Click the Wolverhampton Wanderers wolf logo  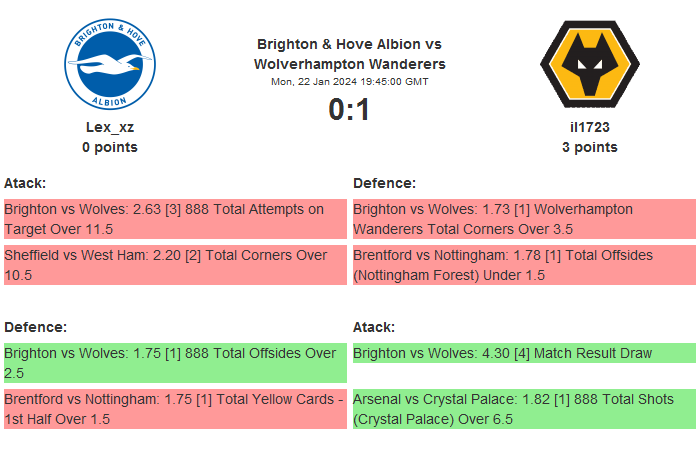[589, 65]
